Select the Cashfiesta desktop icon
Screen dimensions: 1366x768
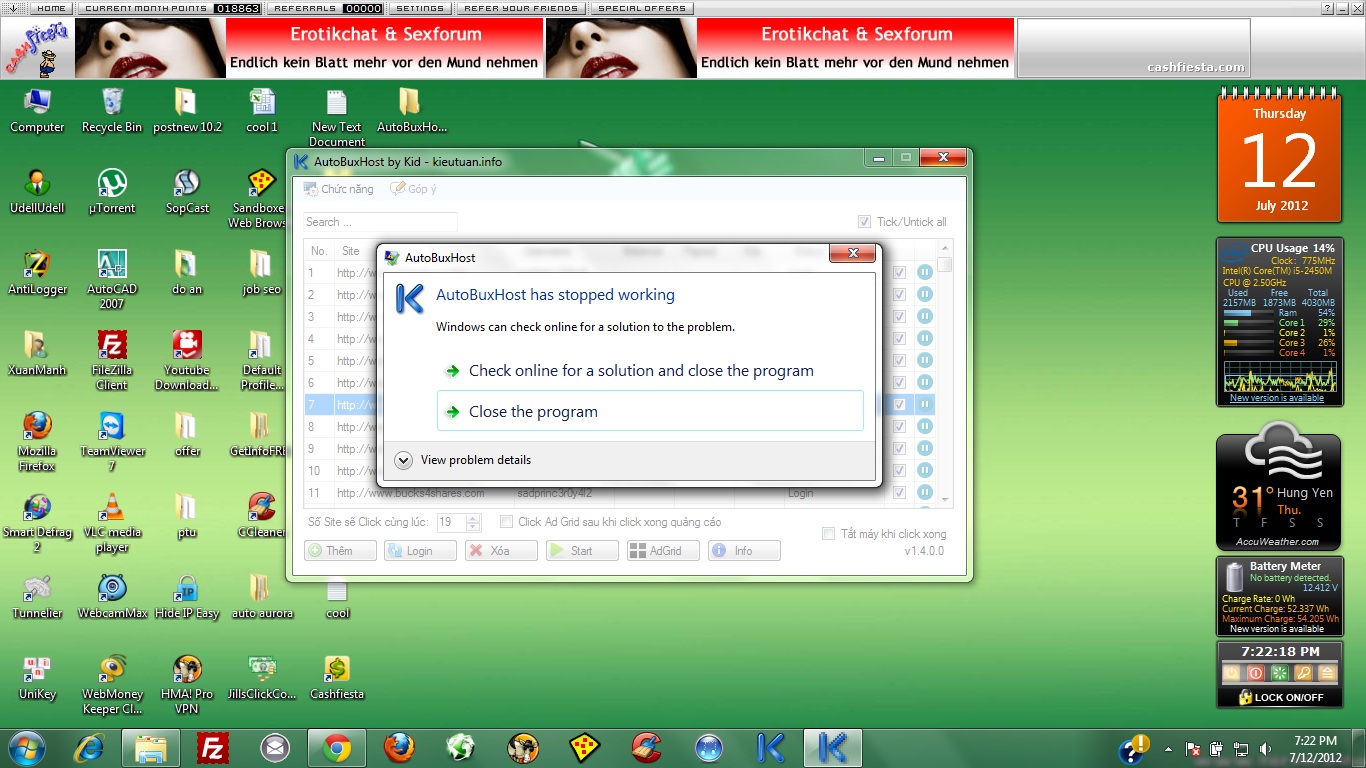pos(337,678)
